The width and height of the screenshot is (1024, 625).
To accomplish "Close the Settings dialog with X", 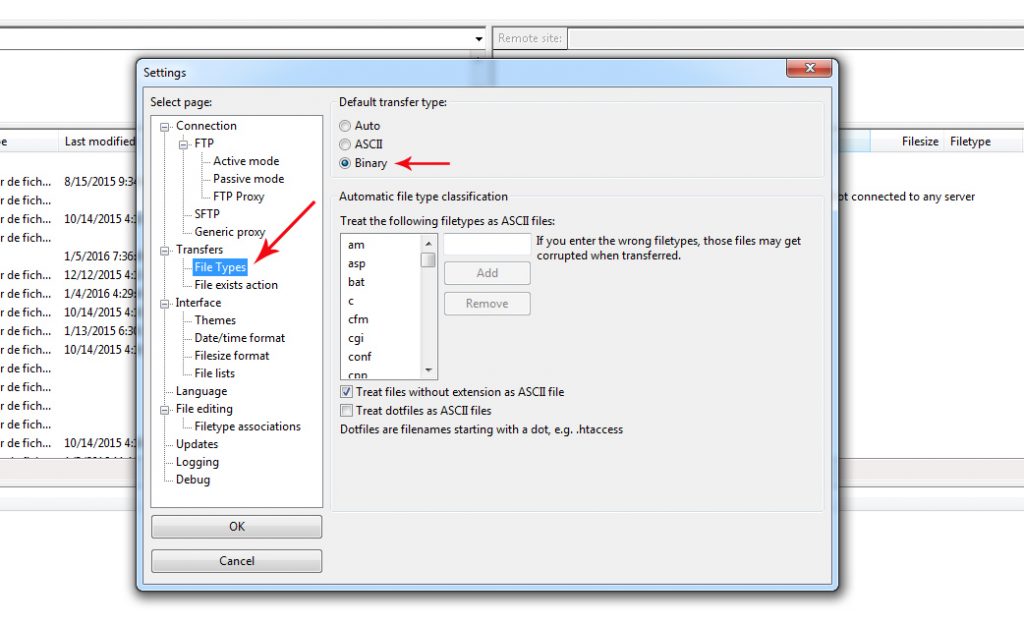I will point(809,67).
